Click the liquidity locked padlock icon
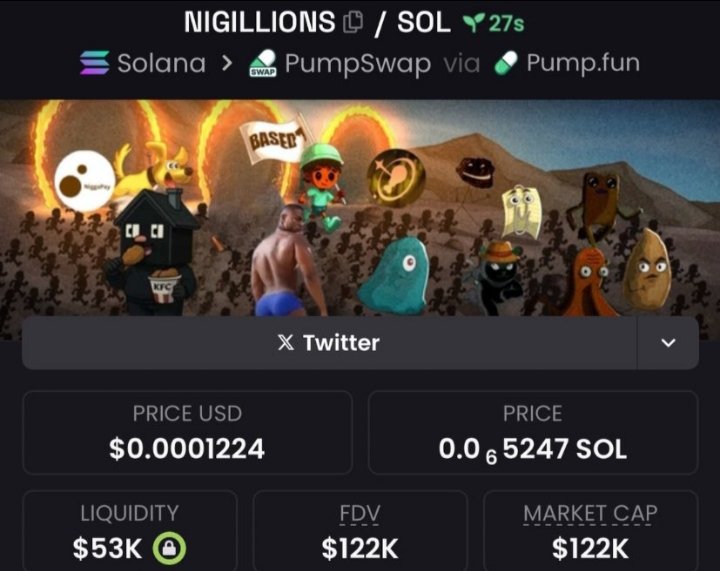The width and height of the screenshot is (720, 571). pyautogui.click(x=169, y=548)
